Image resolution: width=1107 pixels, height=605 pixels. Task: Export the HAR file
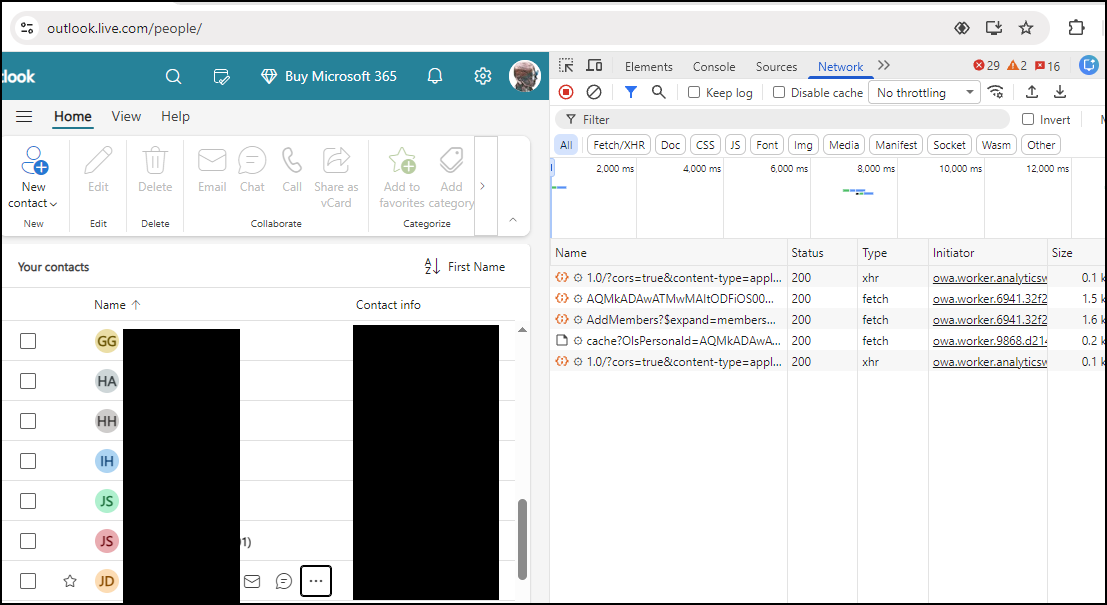pos(1060,92)
